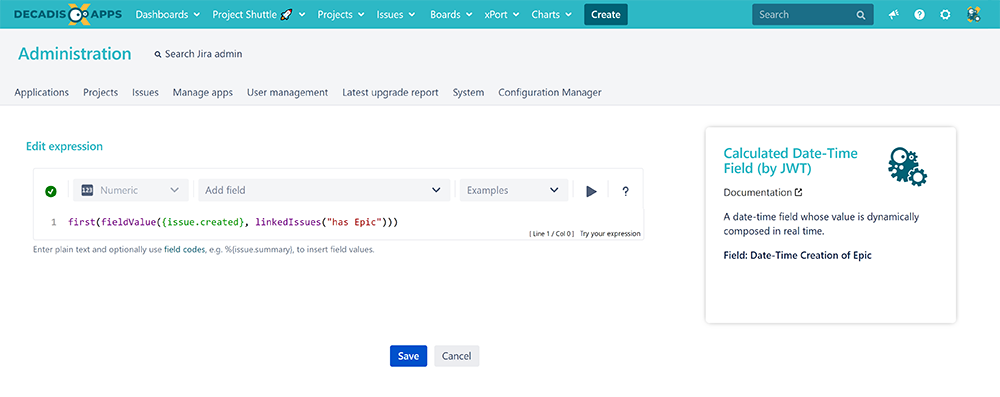
Task: Open the feedback megaphone icon
Action: [x=894, y=15]
